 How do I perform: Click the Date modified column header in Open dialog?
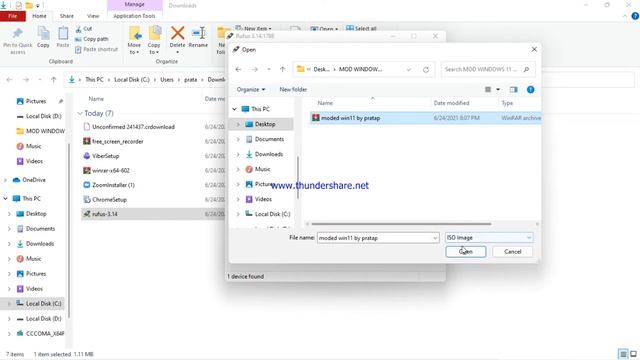pos(451,103)
